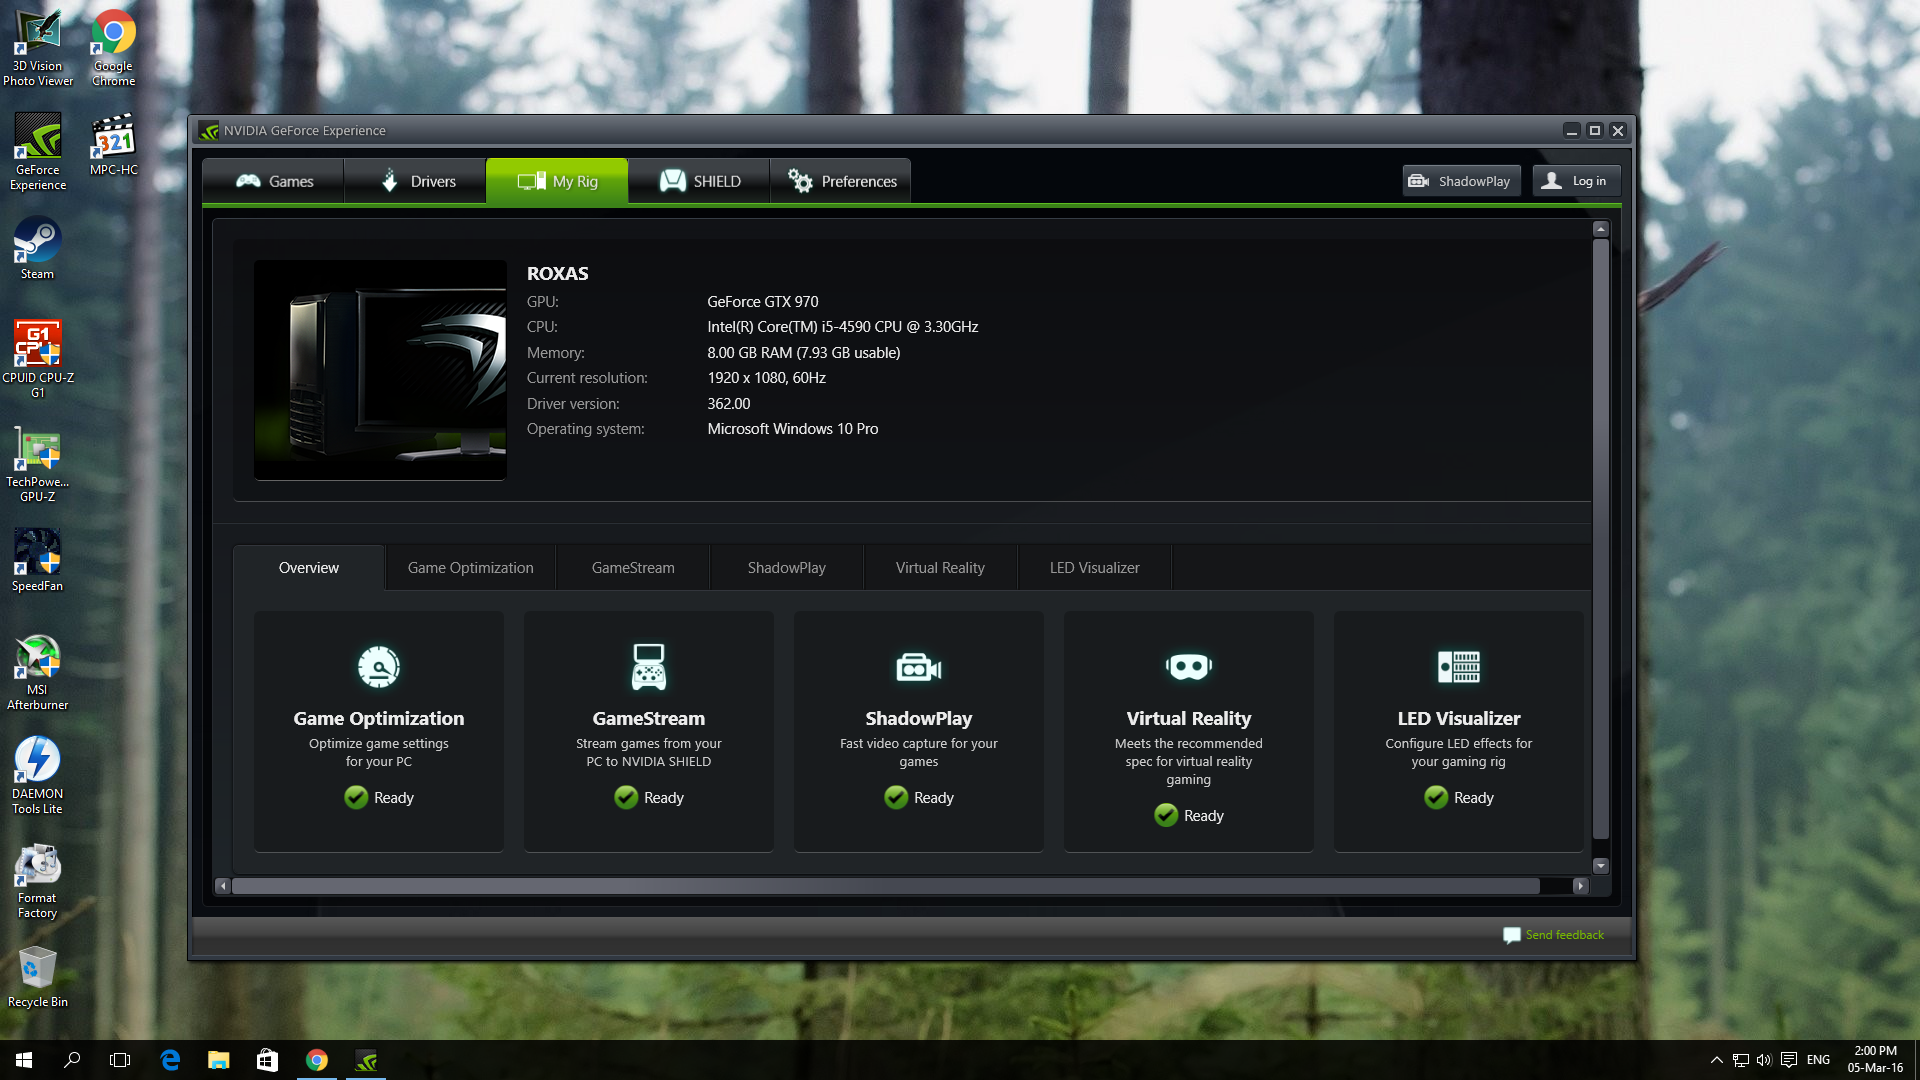Switch to the Drivers tab
The width and height of the screenshot is (1920, 1080).
(x=416, y=181)
